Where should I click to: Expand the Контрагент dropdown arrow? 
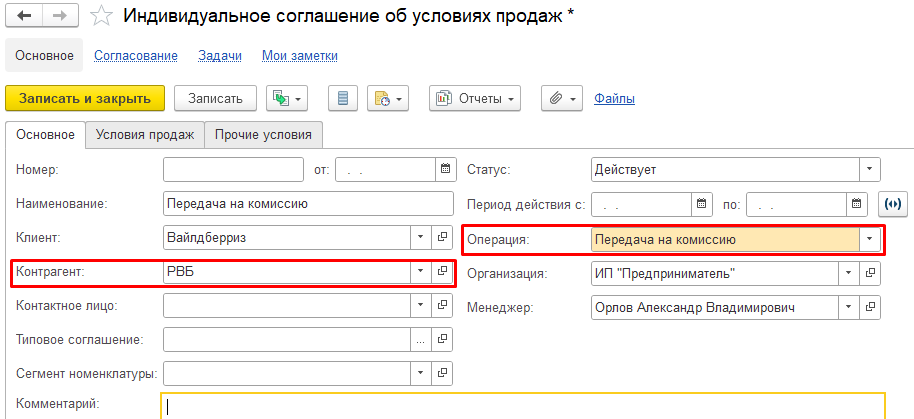421,272
